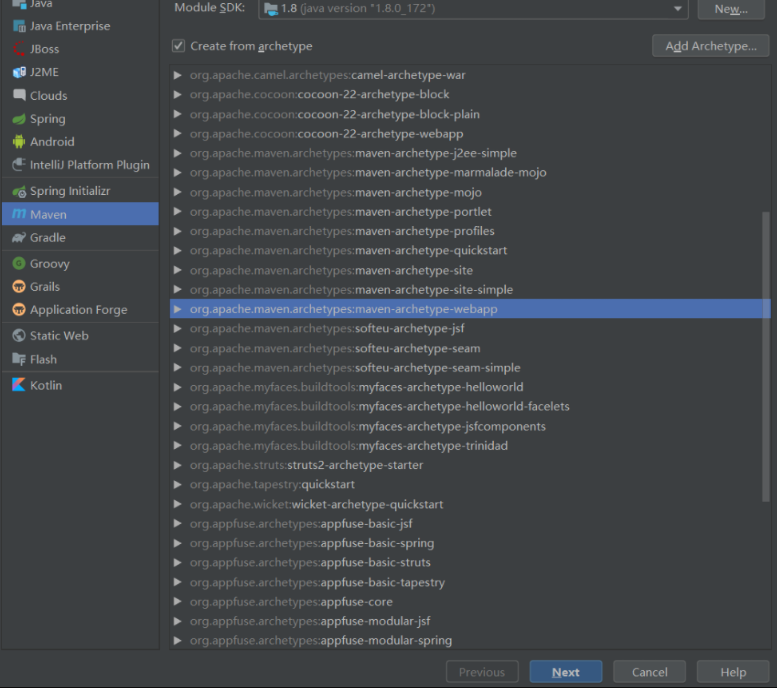Image resolution: width=777 pixels, height=688 pixels.
Task: Click the SDK folder icon in Module SDK field
Action: click(x=271, y=8)
